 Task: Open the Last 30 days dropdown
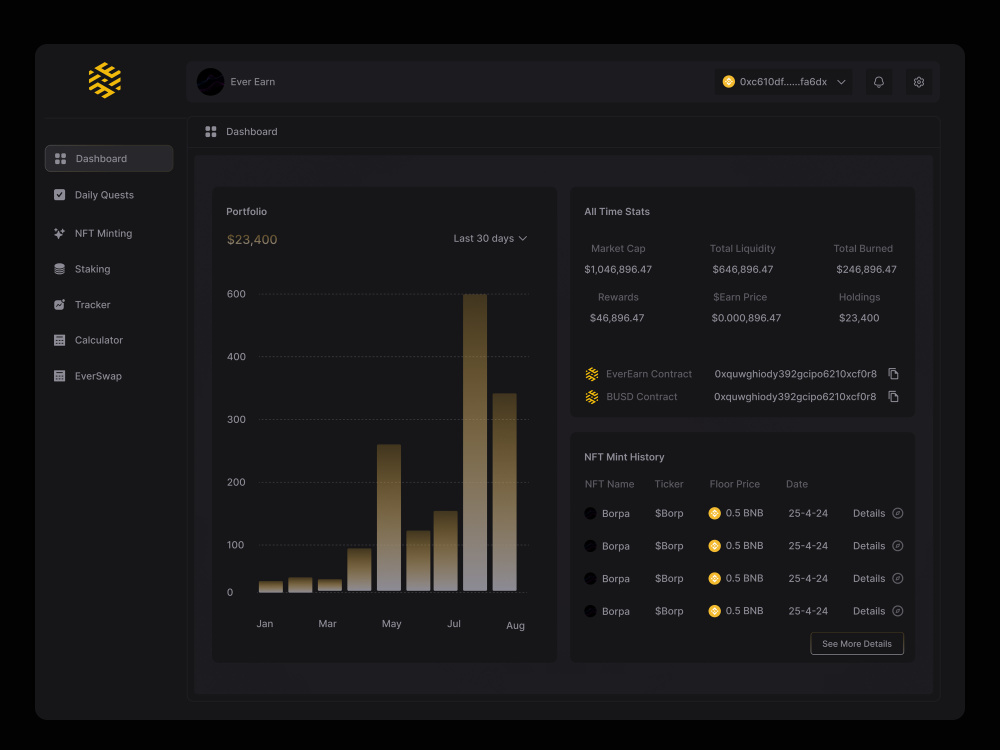click(490, 239)
